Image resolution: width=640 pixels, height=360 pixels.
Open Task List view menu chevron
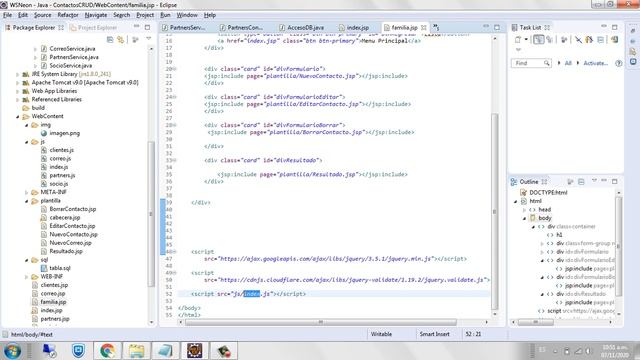coord(518,49)
